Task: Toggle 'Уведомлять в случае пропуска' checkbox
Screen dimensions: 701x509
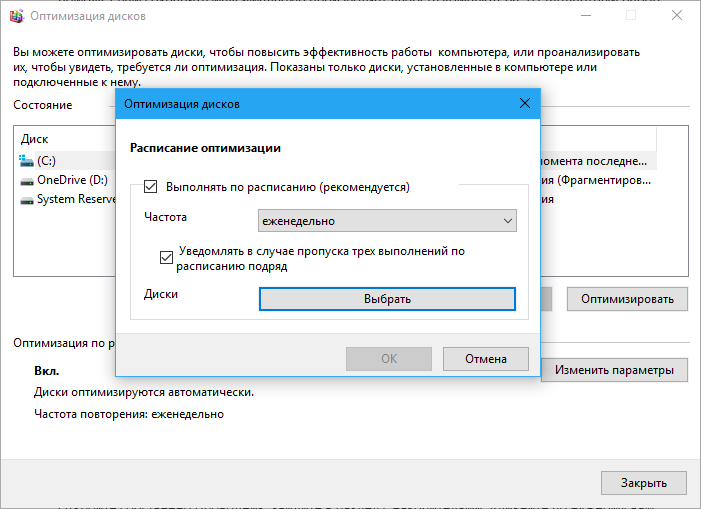Action: click(x=166, y=257)
